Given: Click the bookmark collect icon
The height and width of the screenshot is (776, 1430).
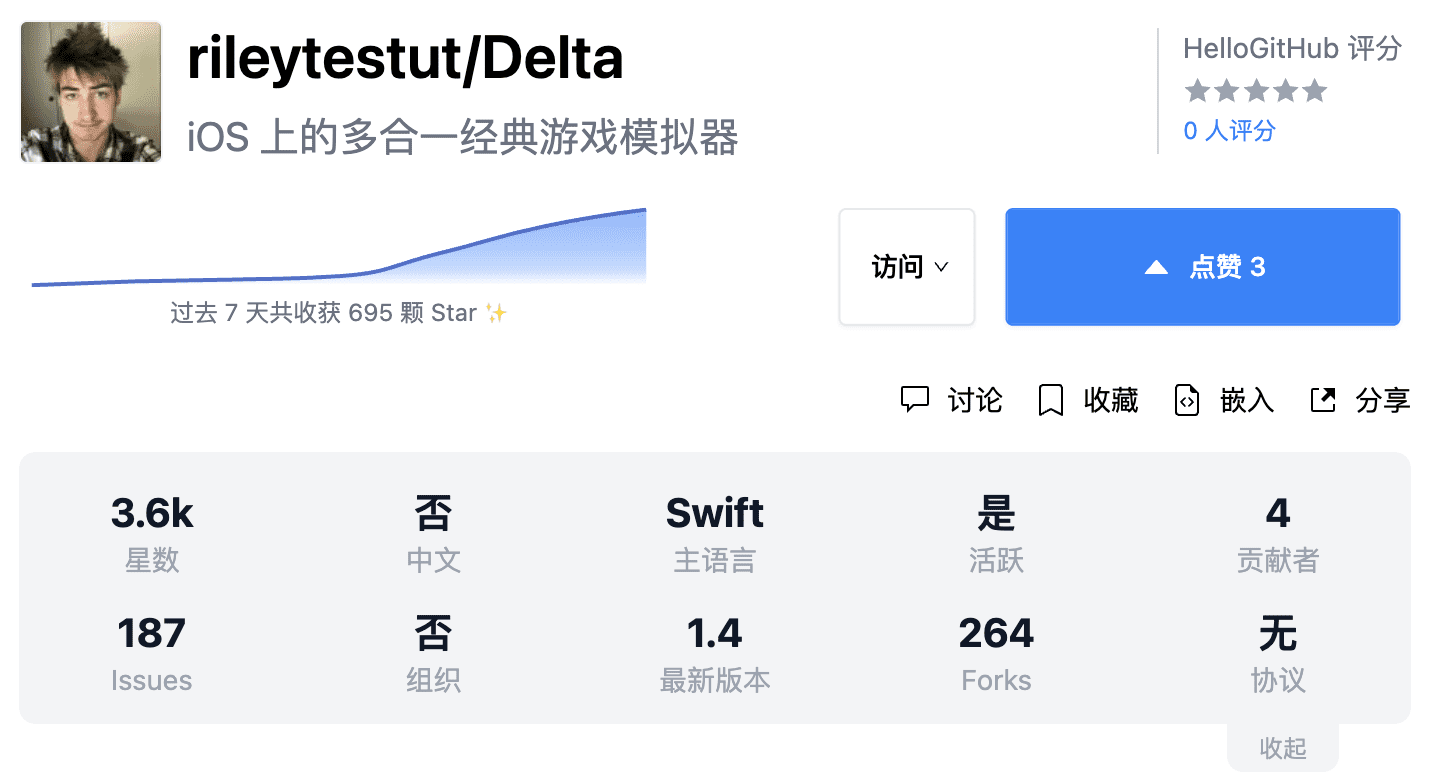Looking at the screenshot, I should pos(1050,401).
